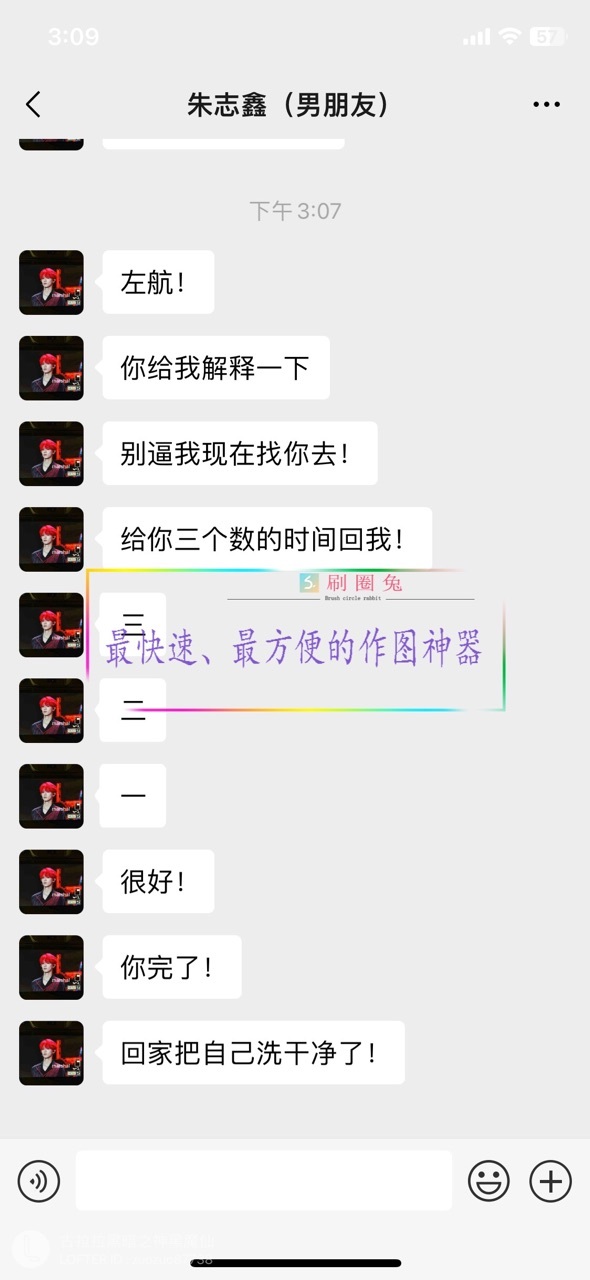This screenshot has width=590, height=1280.
Task: Select the 很好！ message bubble
Action: coord(158,882)
